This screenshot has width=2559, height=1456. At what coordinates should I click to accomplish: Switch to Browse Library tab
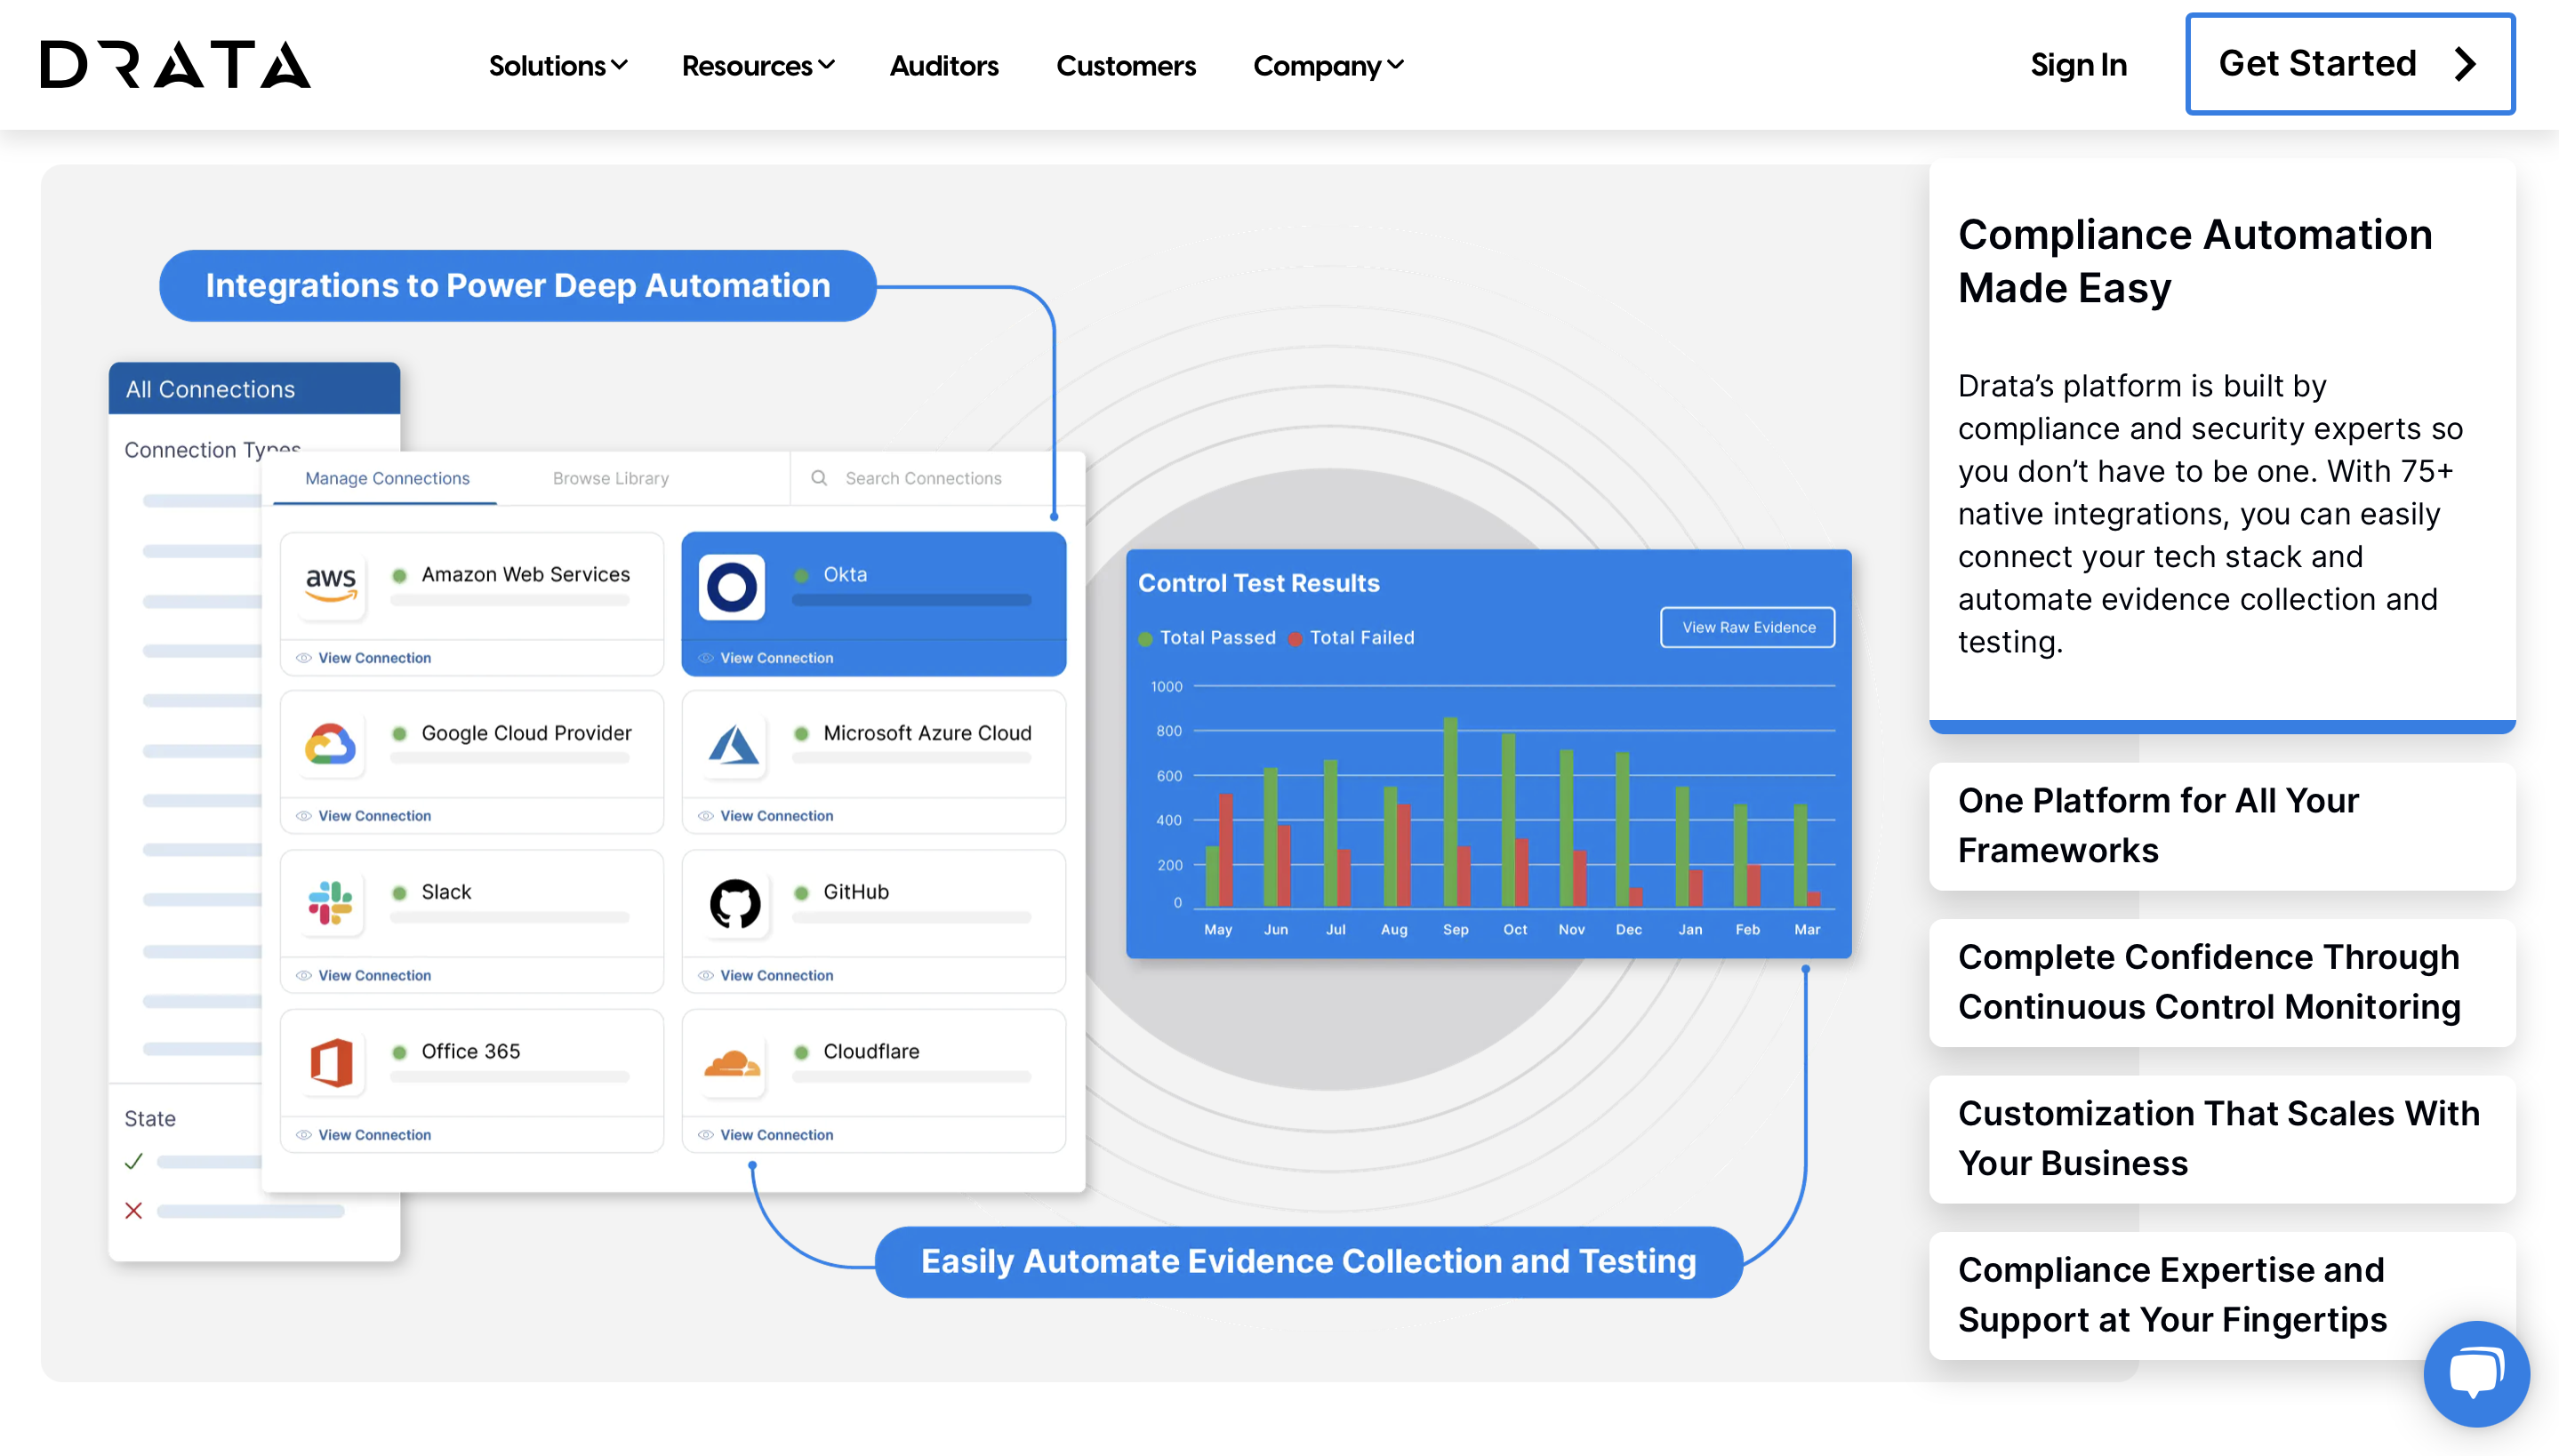[x=611, y=478]
